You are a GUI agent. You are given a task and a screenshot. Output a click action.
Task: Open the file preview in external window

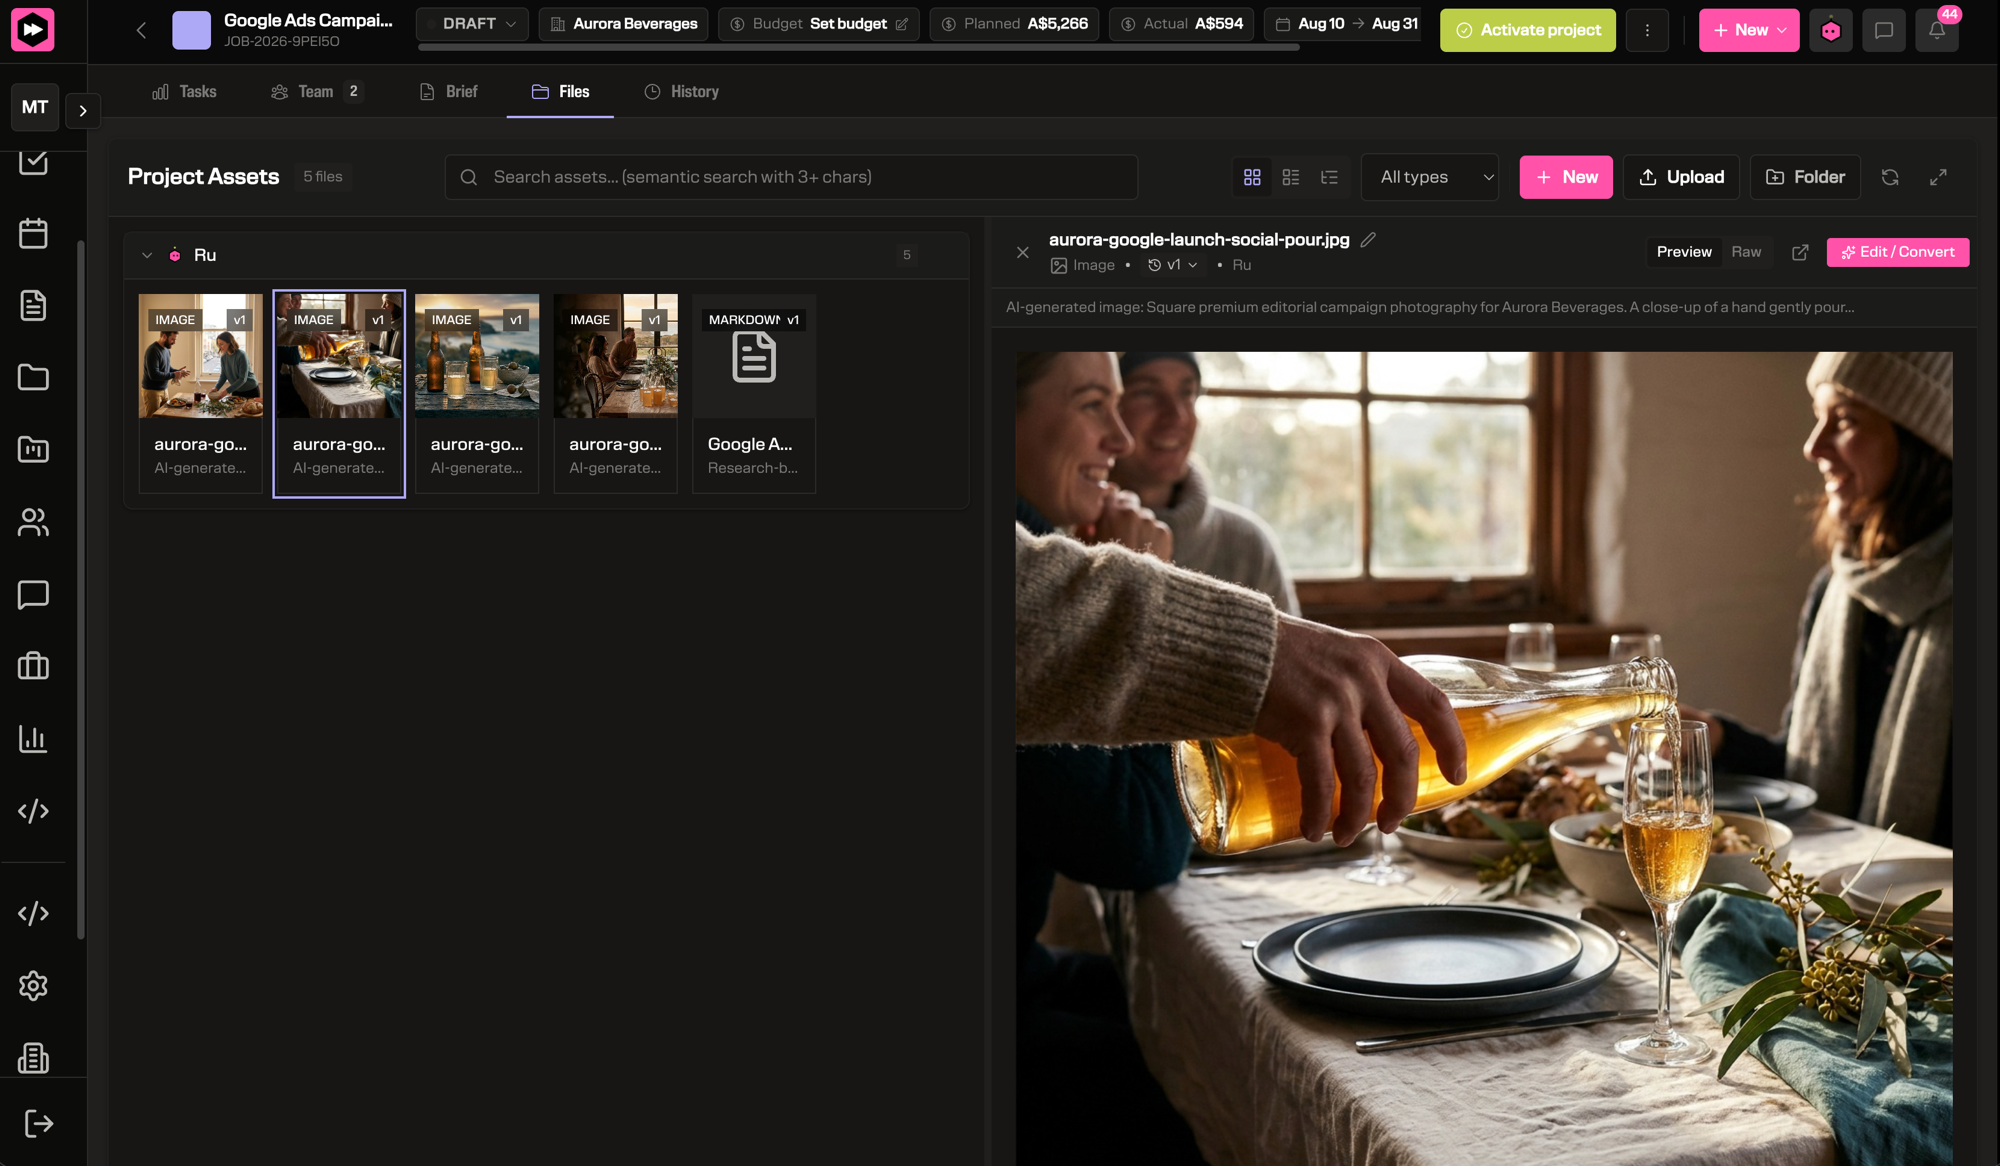click(1800, 252)
